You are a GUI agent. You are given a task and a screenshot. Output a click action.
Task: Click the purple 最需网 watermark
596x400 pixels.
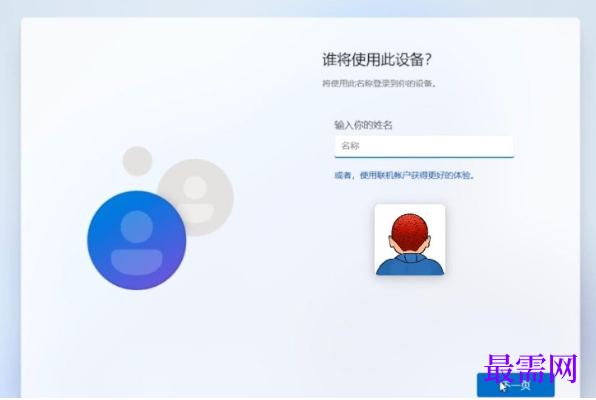tap(531, 368)
